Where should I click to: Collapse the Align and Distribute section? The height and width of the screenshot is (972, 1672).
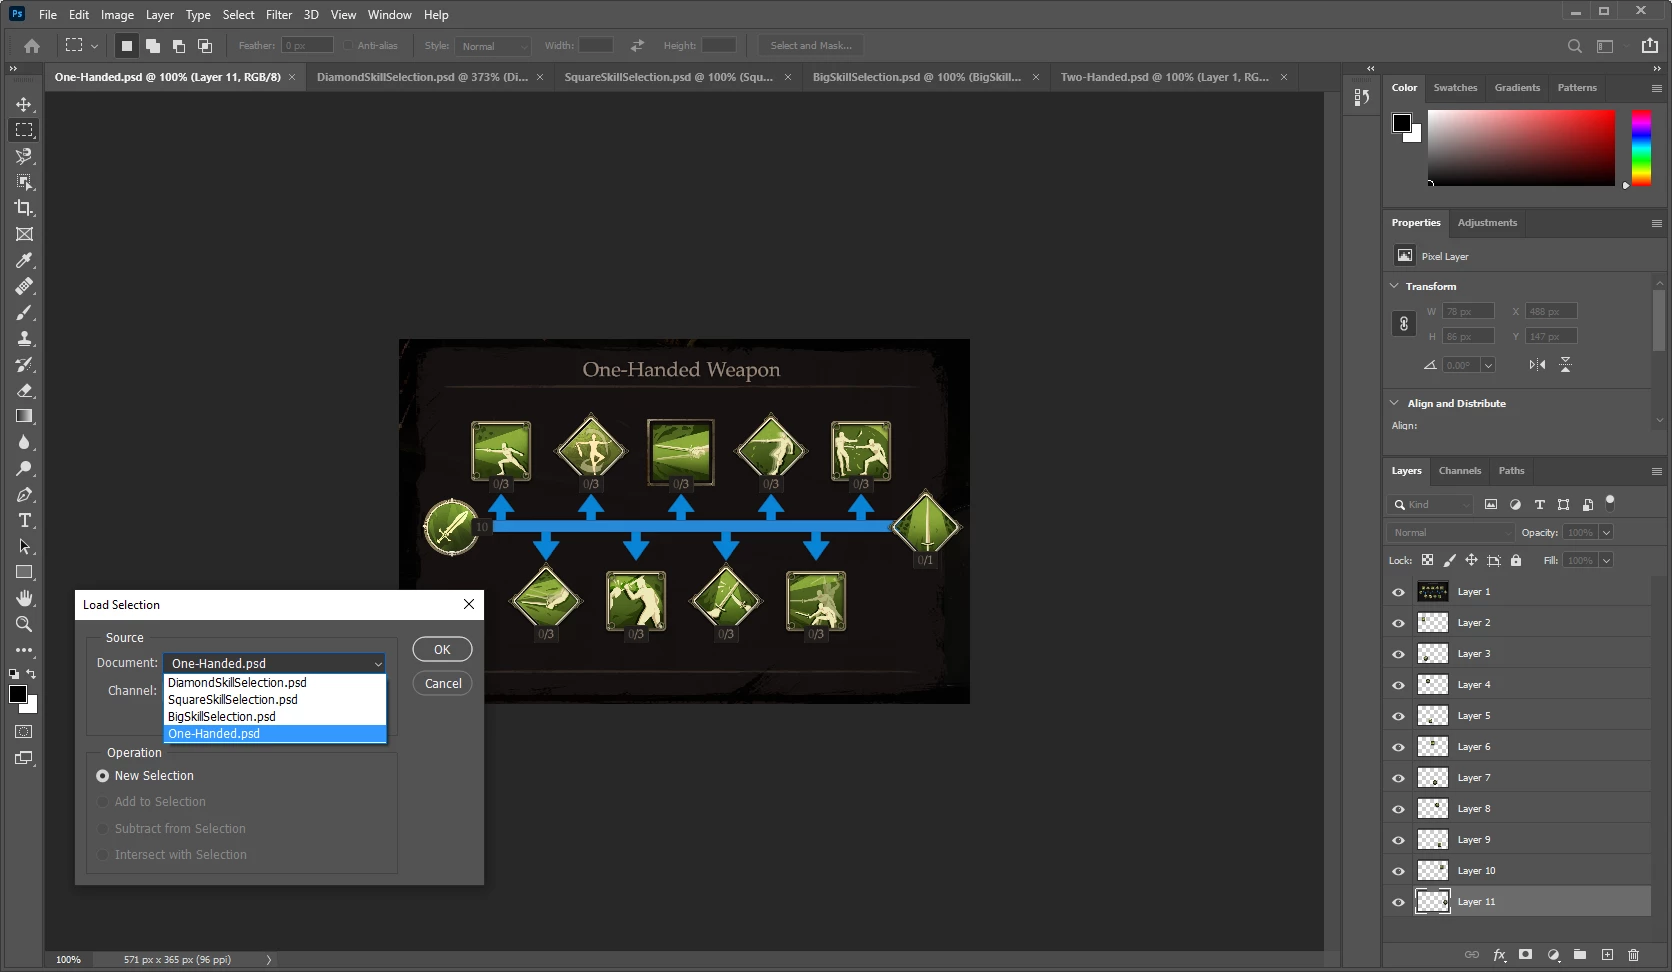click(x=1395, y=403)
